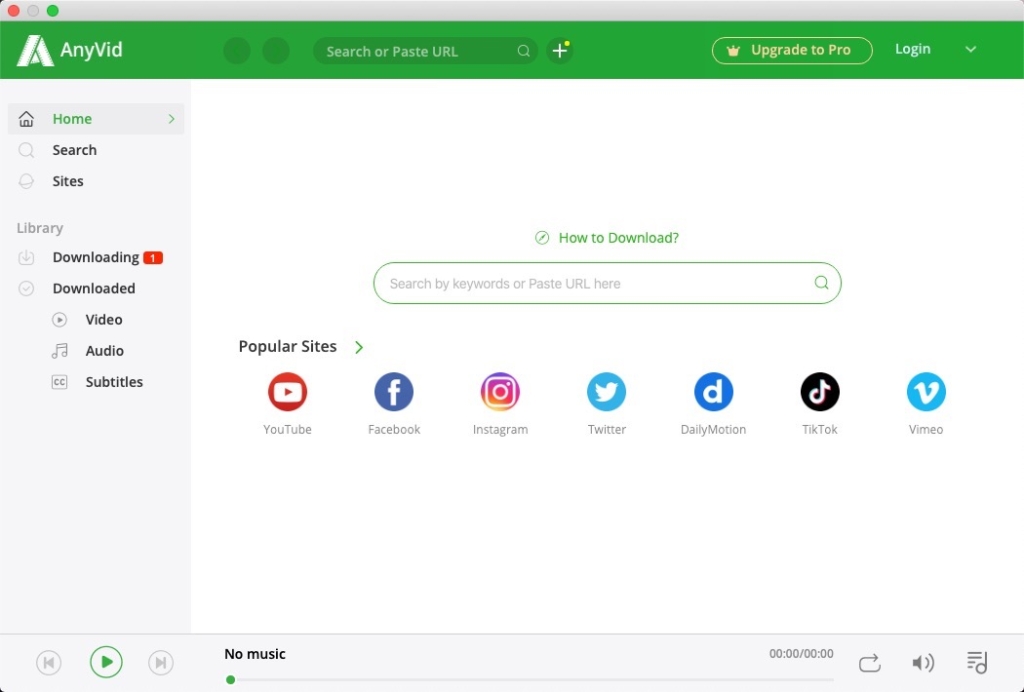Open the TikTok site icon
The width and height of the screenshot is (1024, 692).
(x=820, y=392)
